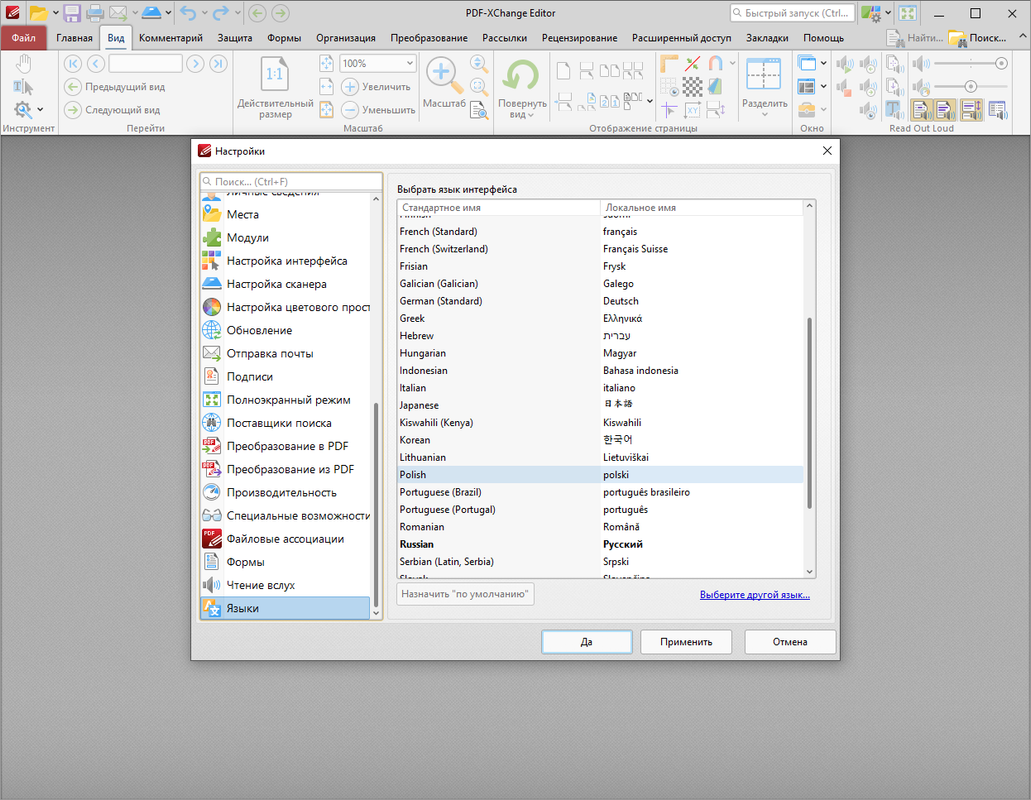Screen dimensions: 1031x800
Task: Click the Разделить split window icon
Action: coord(763,74)
